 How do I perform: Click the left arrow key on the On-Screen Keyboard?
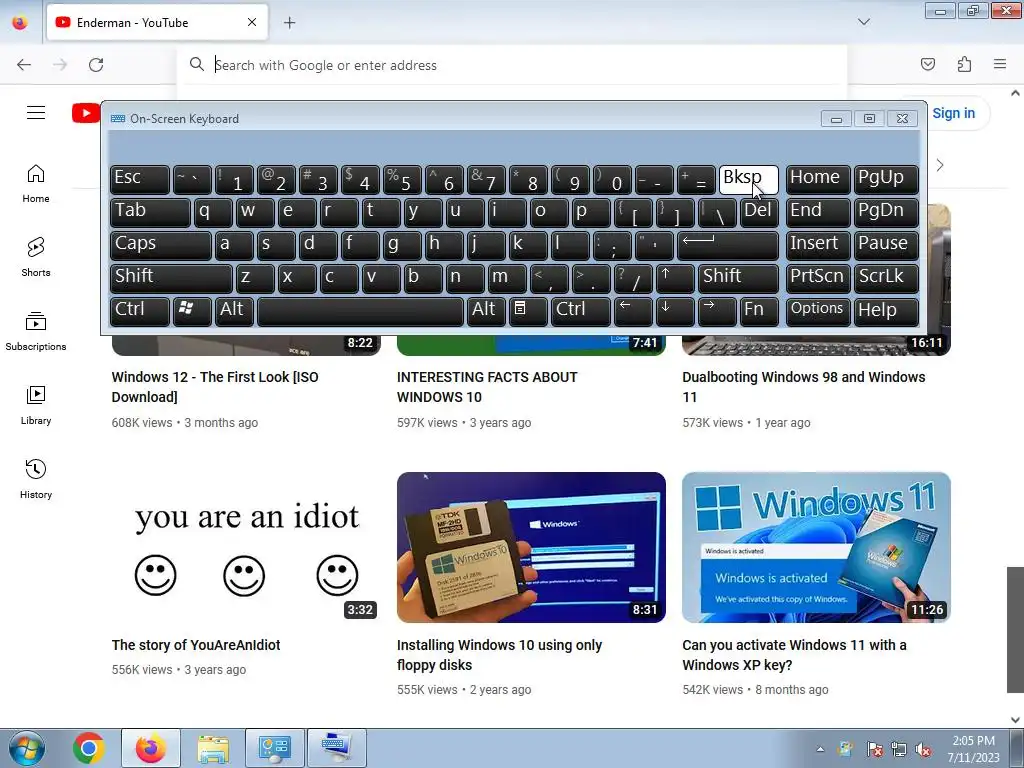click(633, 312)
